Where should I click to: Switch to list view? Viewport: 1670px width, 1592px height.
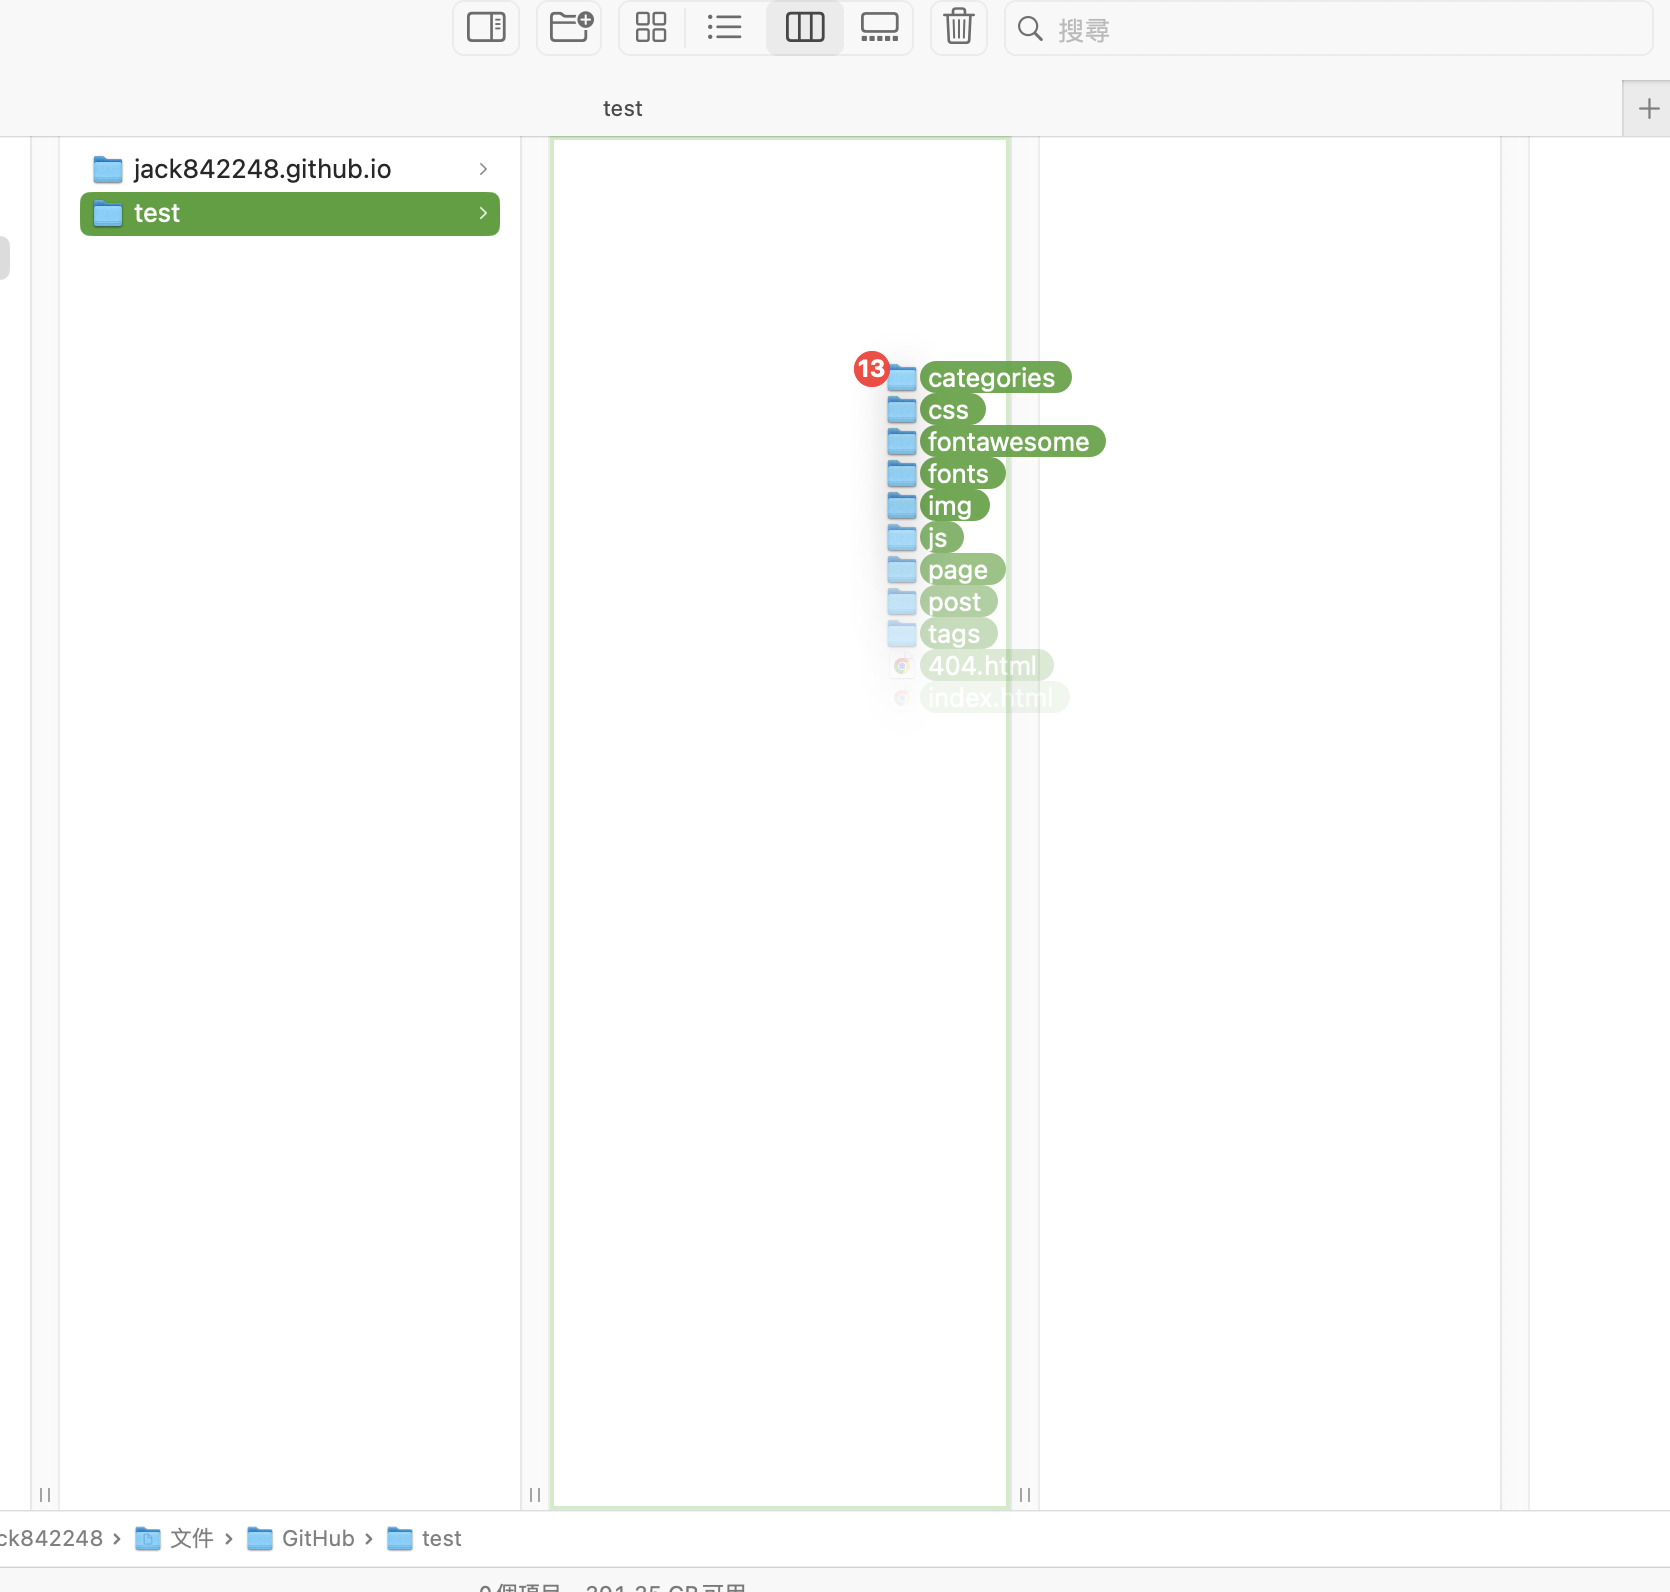click(725, 27)
